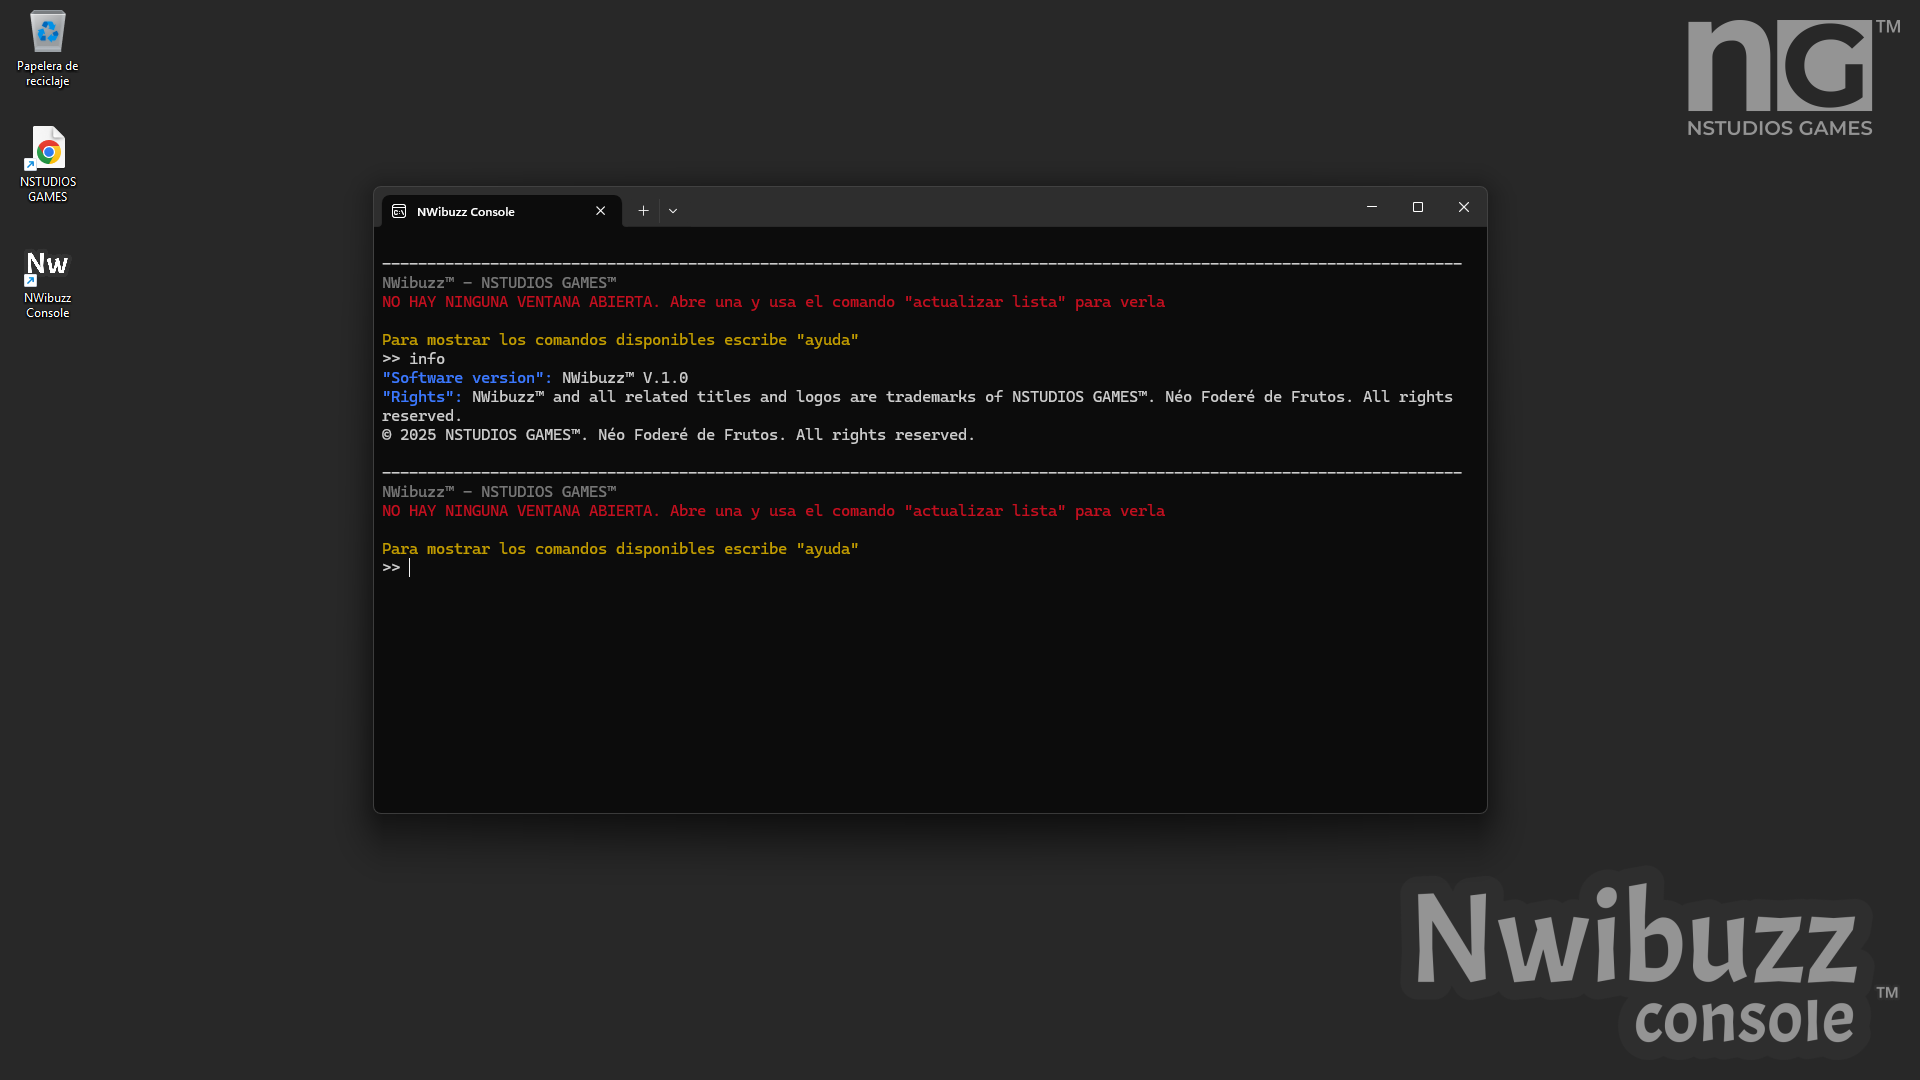
Task: Click the second "NWibuzz™ – NSTUDIOS GAMES™" header
Action: click(499, 492)
